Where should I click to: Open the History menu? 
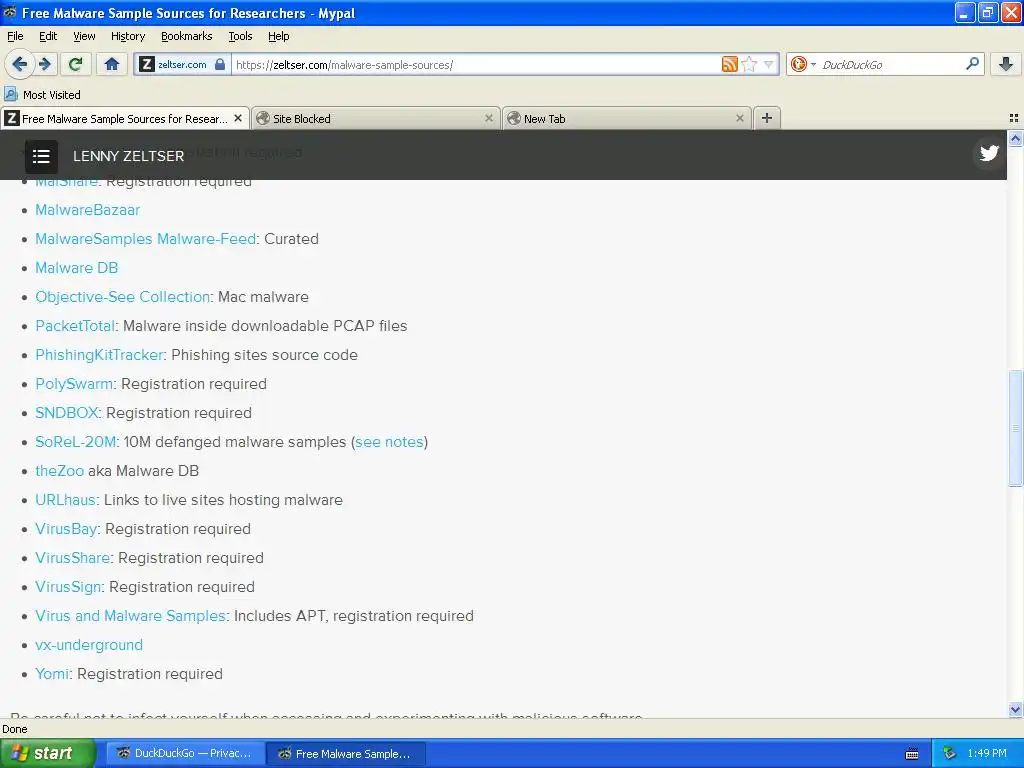[127, 36]
